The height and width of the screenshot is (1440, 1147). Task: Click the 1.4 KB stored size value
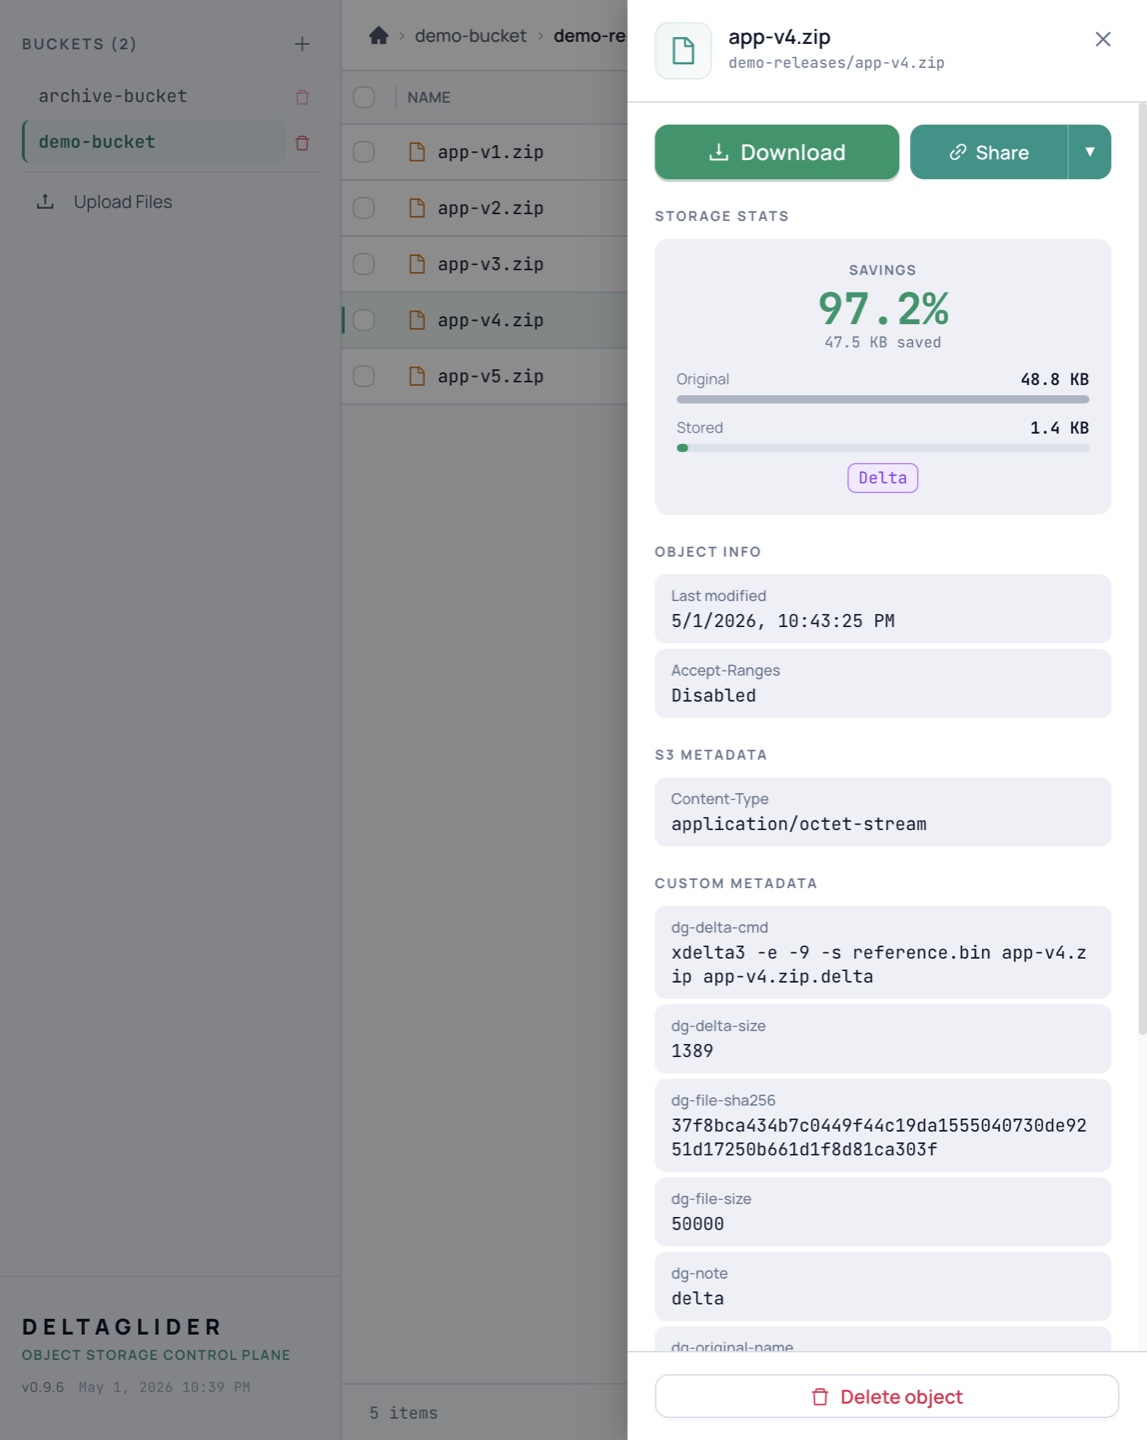(x=1059, y=427)
